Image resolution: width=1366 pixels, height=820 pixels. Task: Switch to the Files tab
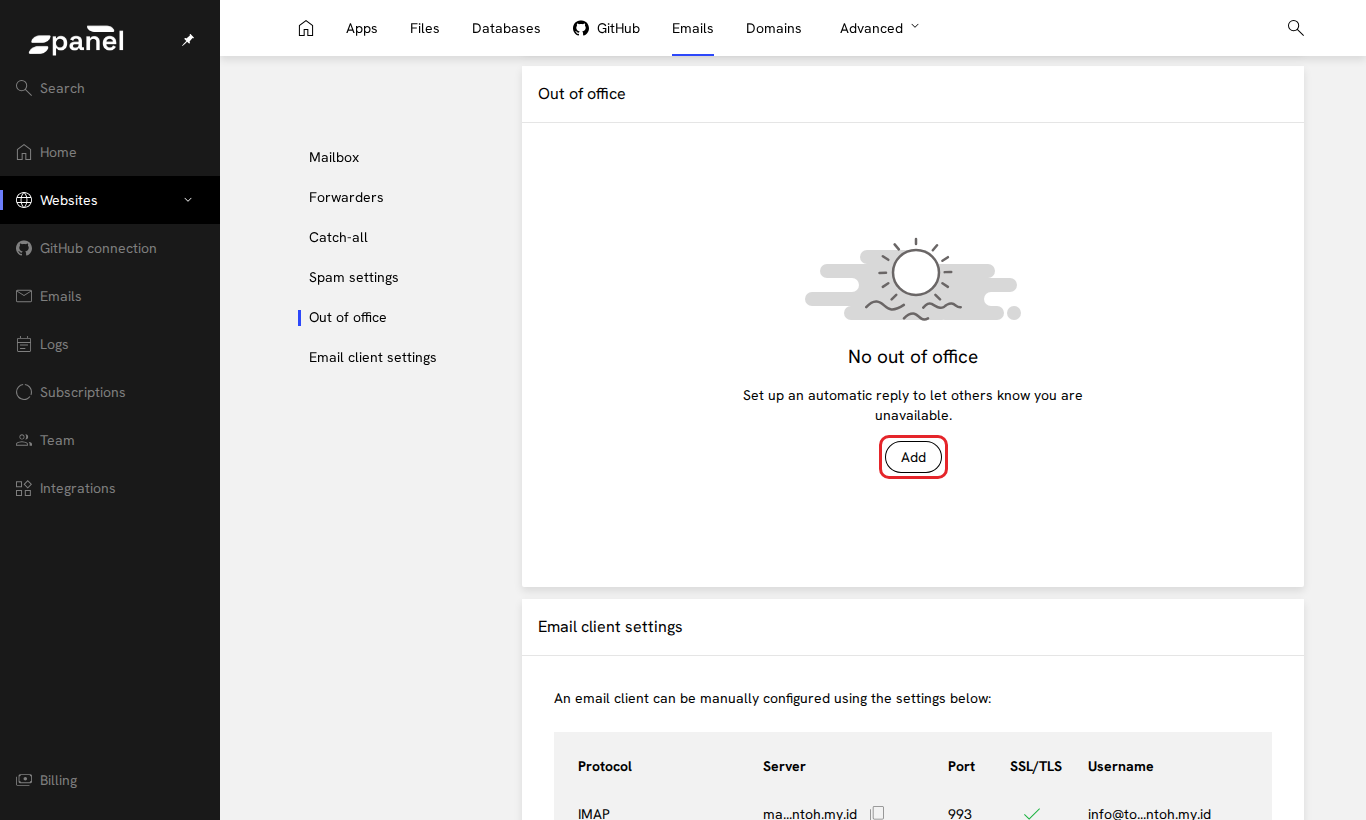[425, 28]
